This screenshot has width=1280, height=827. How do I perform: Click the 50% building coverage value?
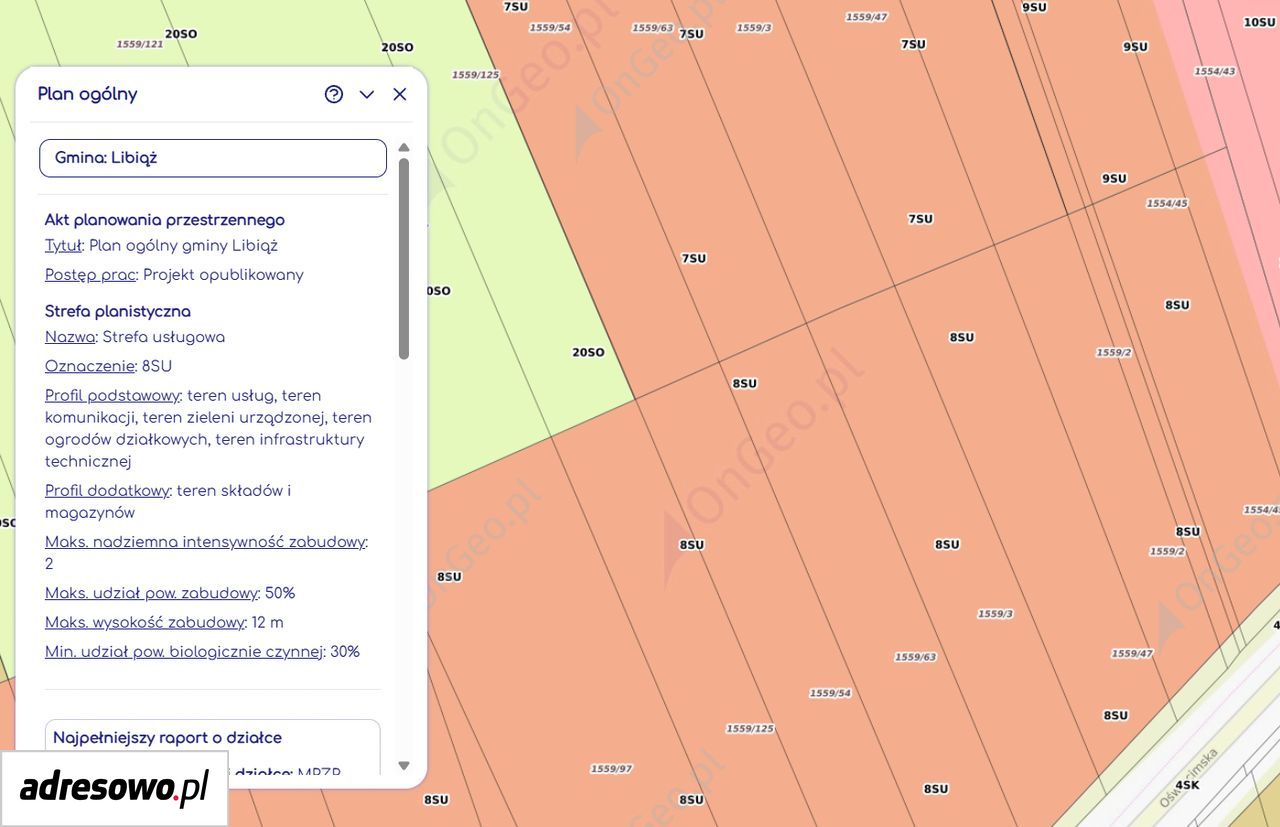[280, 593]
